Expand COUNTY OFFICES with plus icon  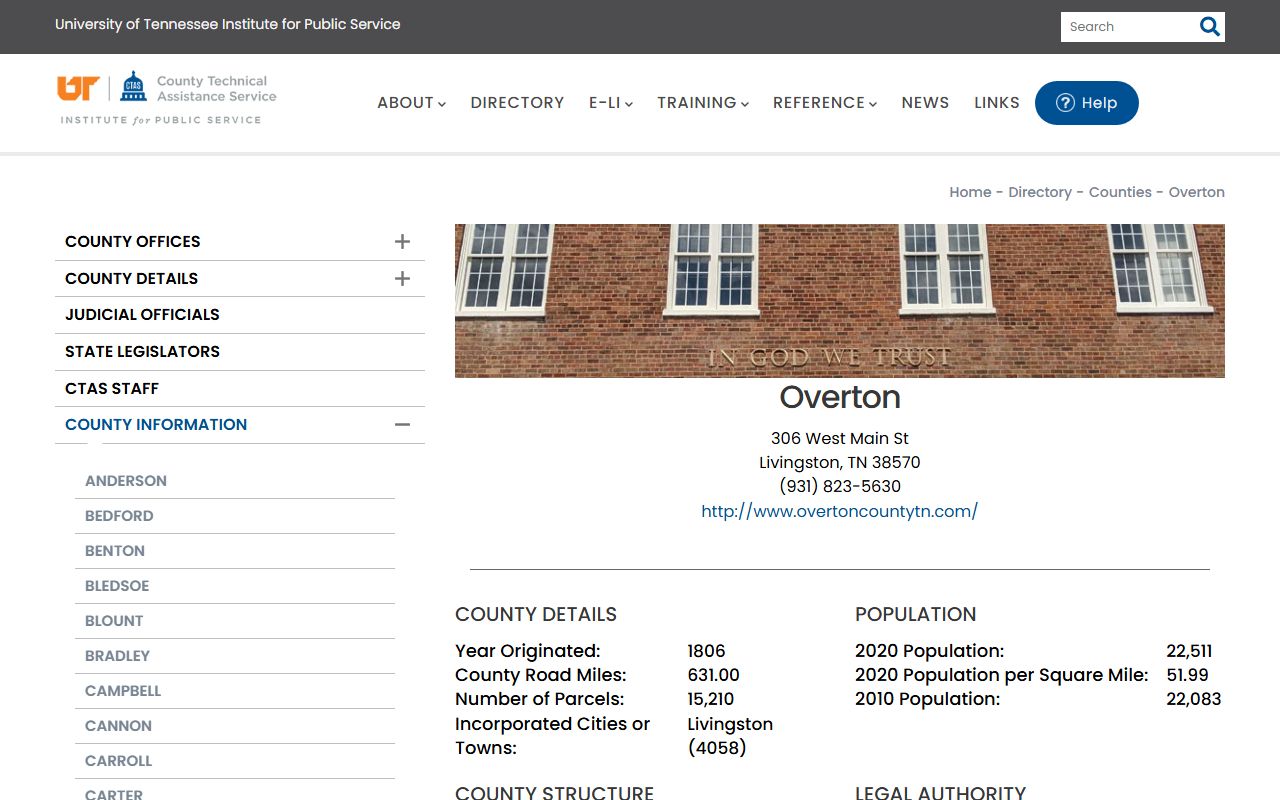pos(402,242)
